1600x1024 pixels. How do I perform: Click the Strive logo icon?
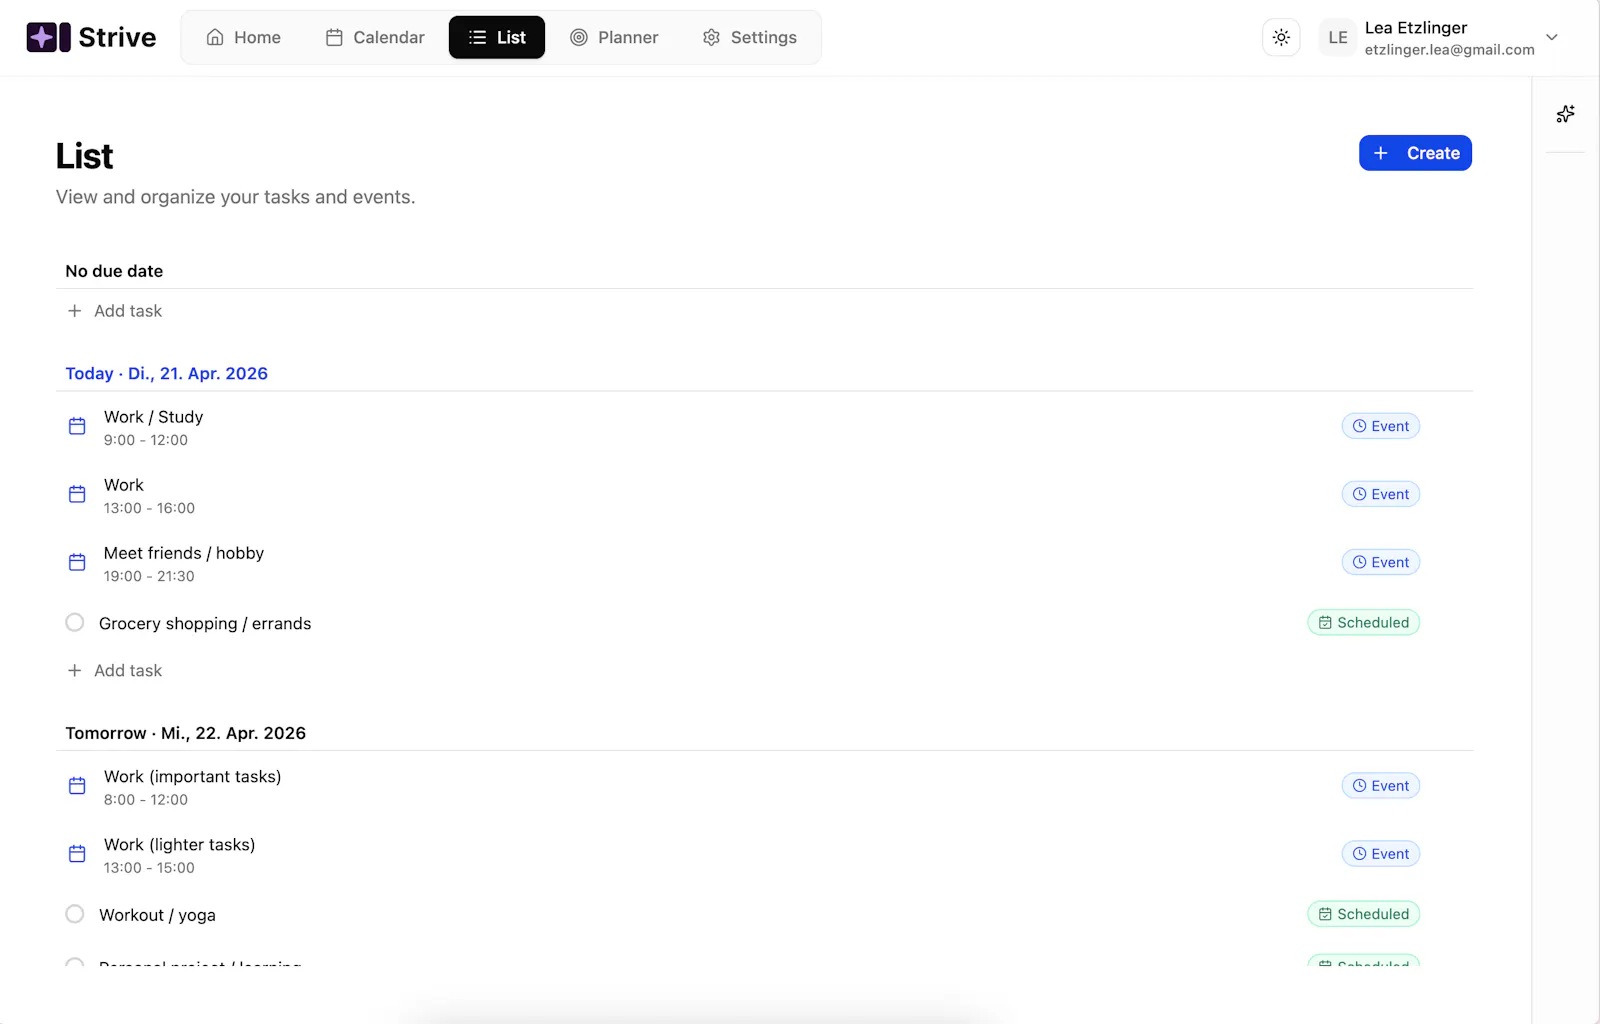[48, 37]
